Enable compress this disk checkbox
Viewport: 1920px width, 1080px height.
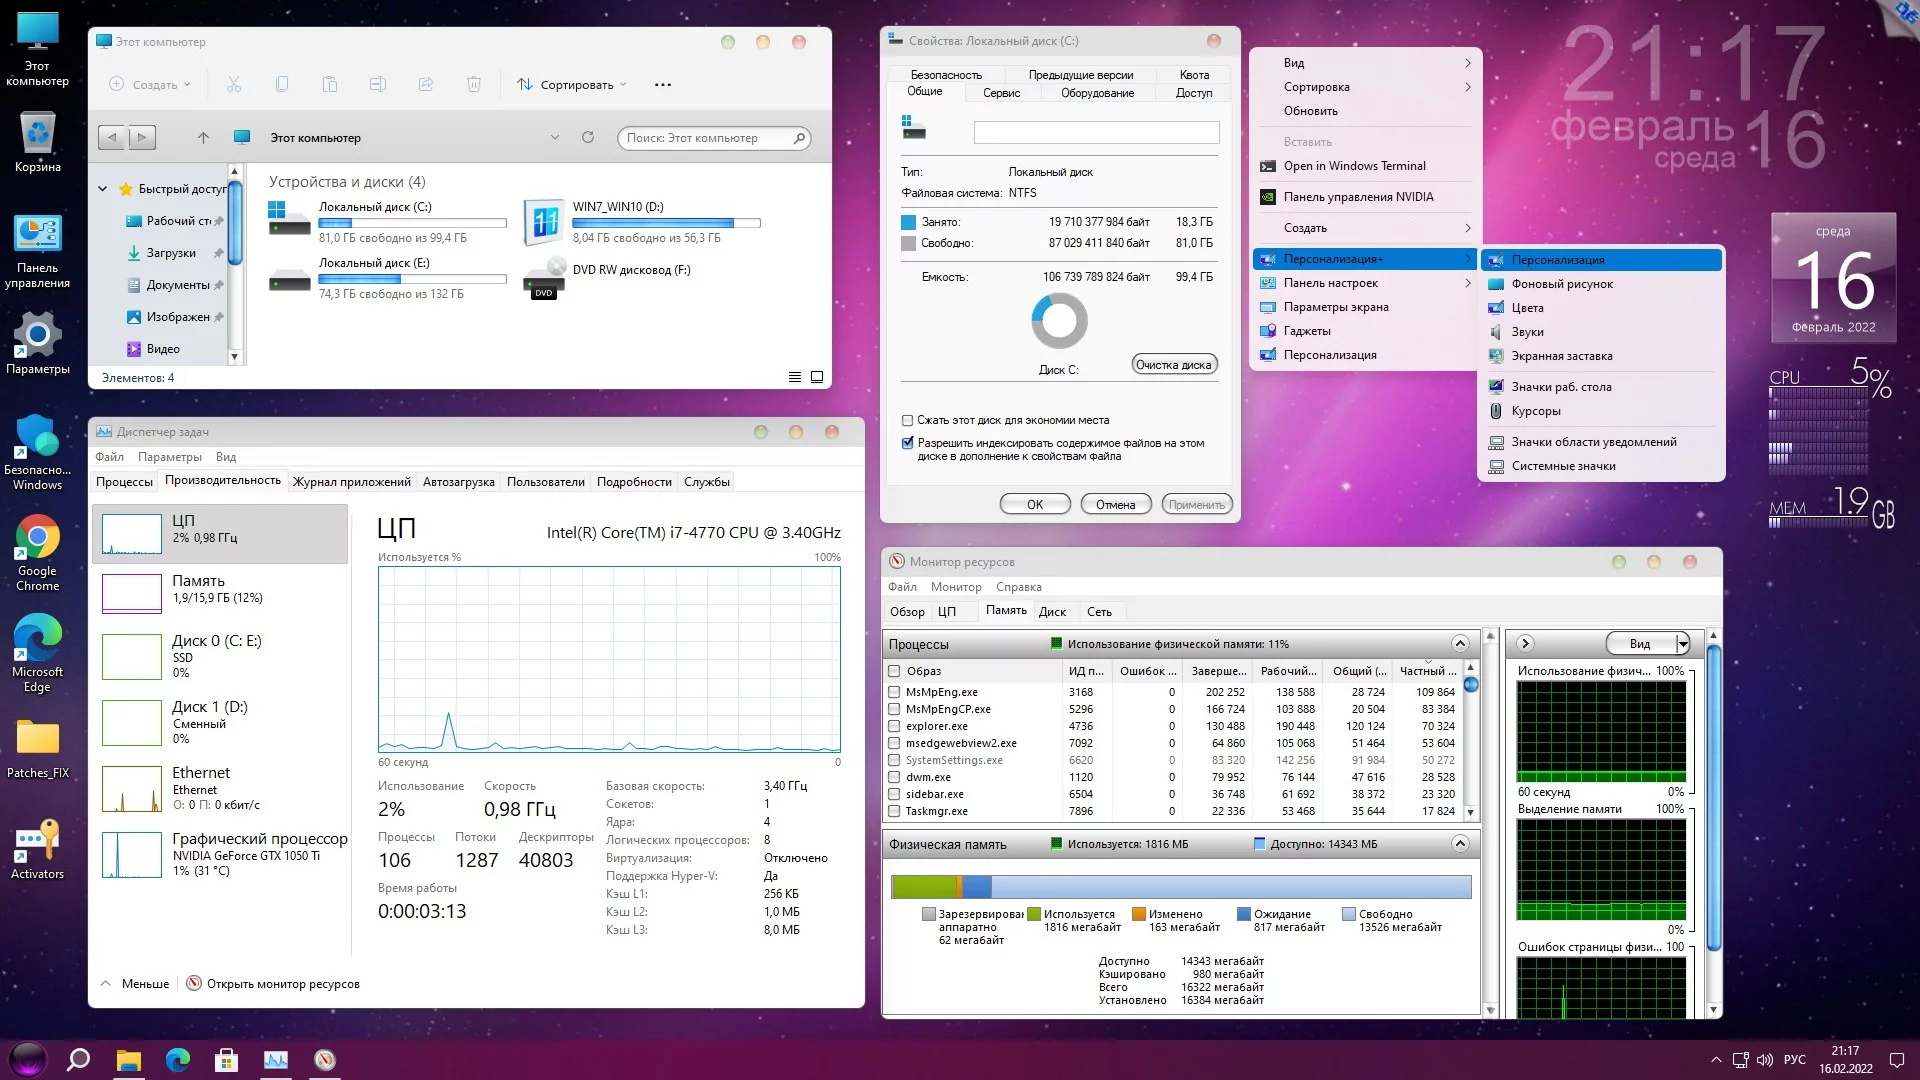click(x=907, y=421)
